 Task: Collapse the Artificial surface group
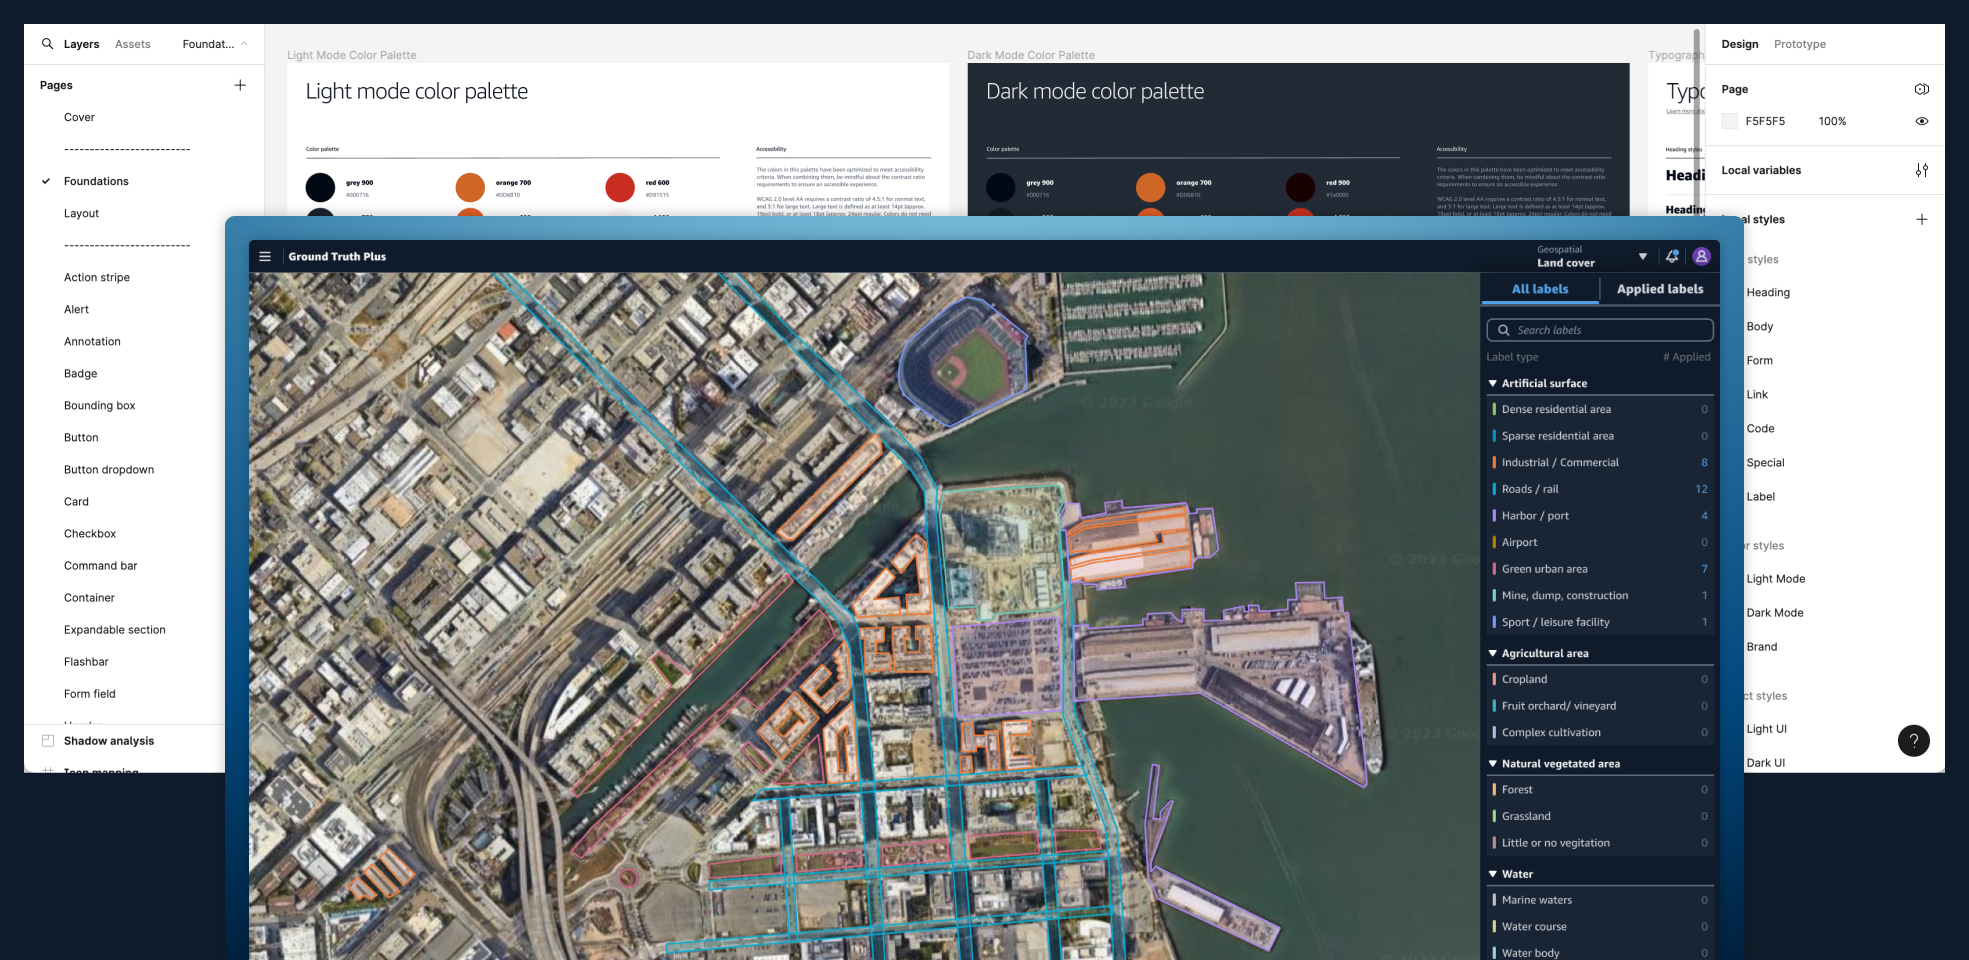[1493, 383]
